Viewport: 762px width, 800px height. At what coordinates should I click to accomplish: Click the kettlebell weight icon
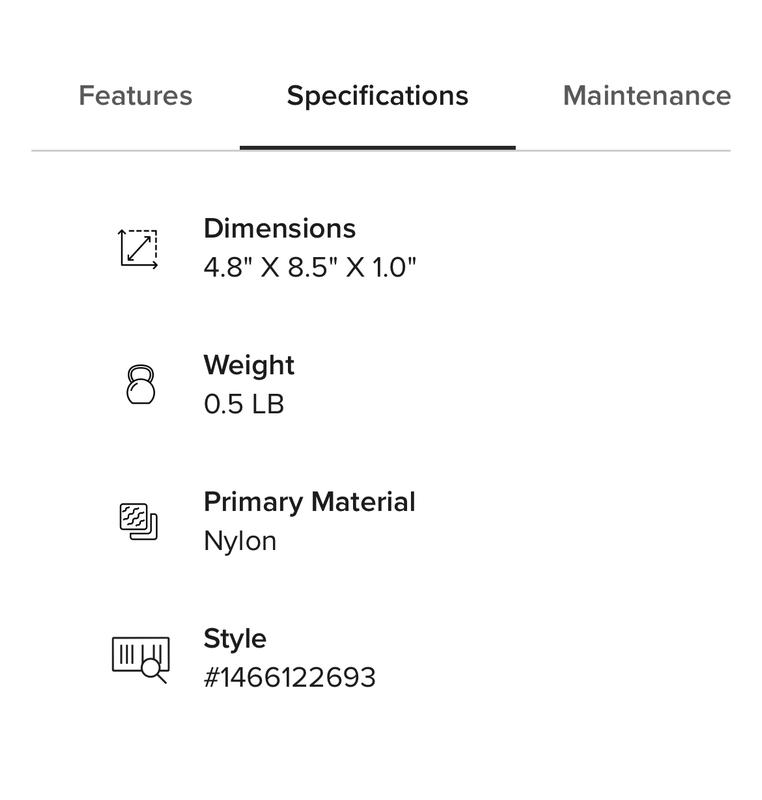(x=140, y=385)
